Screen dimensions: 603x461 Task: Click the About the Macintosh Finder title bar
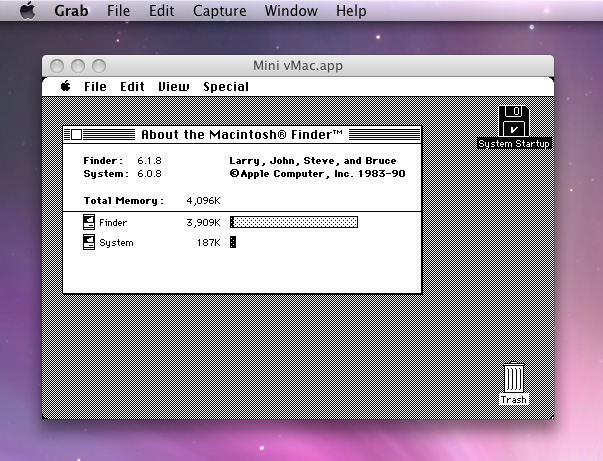242,134
